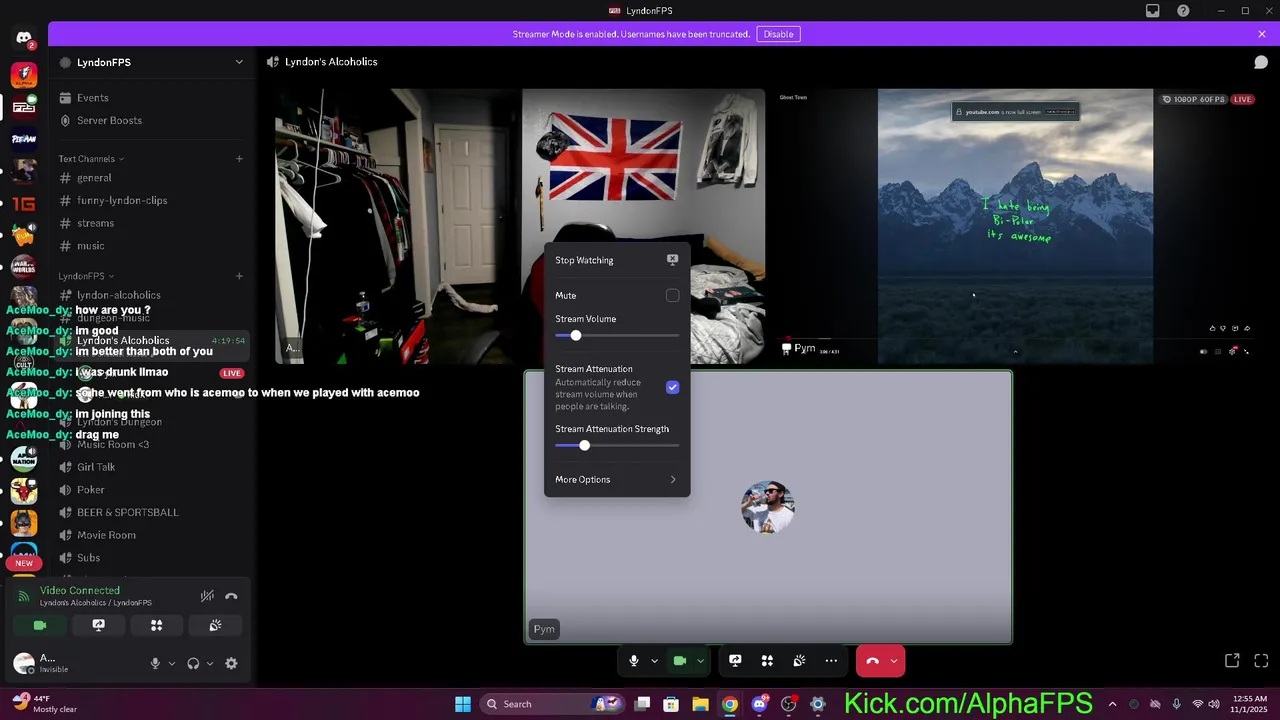The height and width of the screenshot is (720, 1280).
Task: Focus Pym's live stream tile
Action: [x=1013, y=226]
